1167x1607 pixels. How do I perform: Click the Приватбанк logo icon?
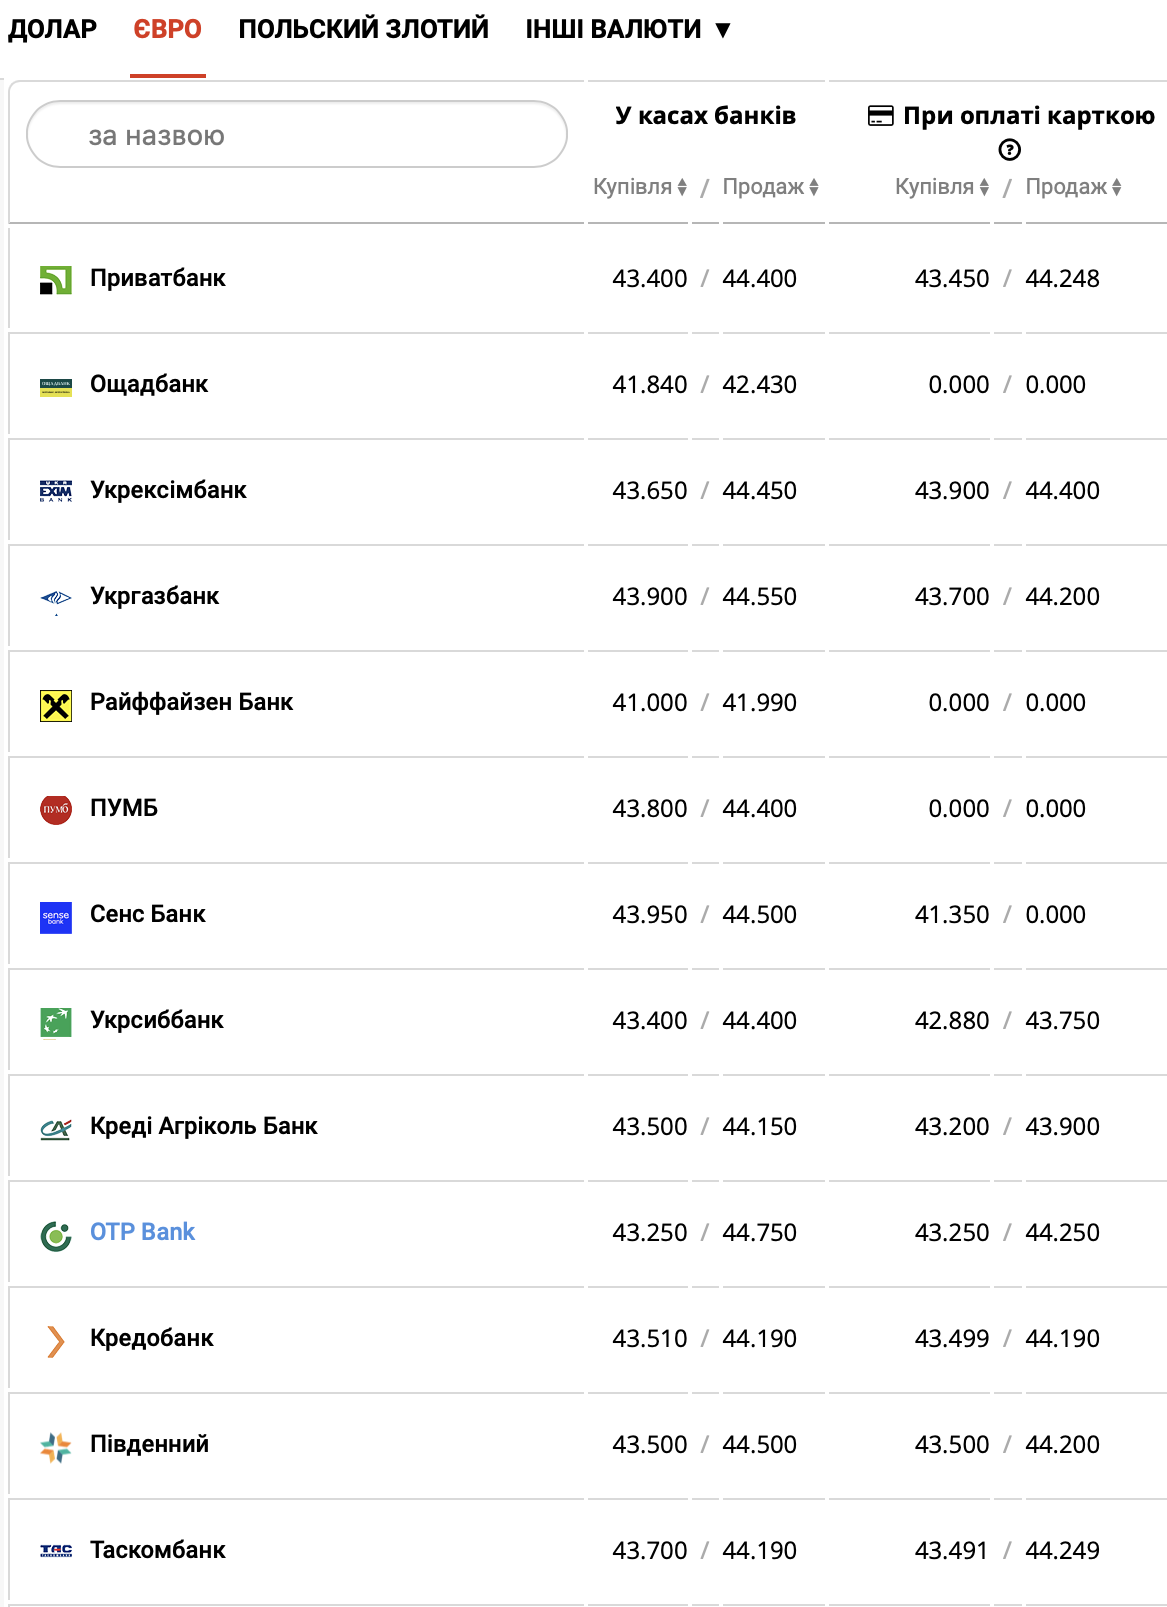coord(56,280)
